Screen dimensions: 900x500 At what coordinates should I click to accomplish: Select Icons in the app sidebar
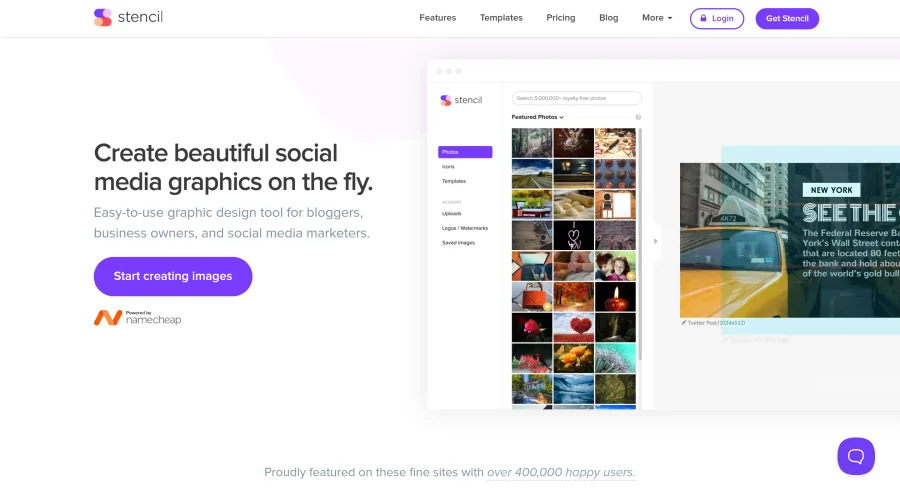tap(448, 166)
